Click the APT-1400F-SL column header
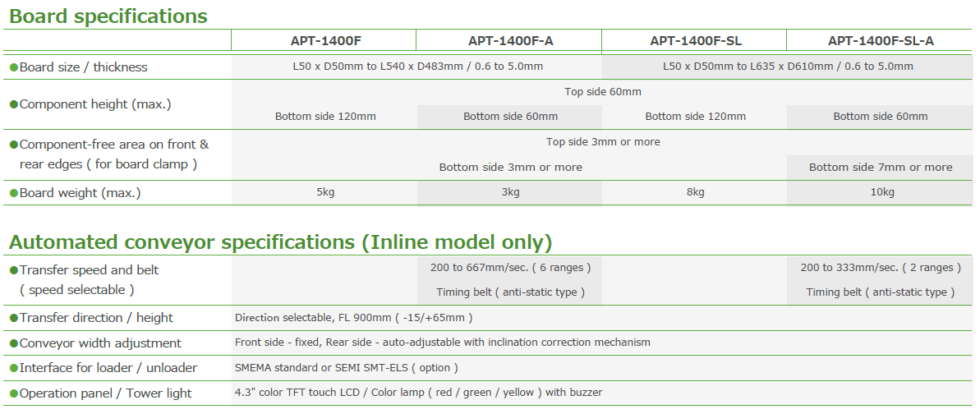This screenshot has width=980, height=414. pos(695,41)
